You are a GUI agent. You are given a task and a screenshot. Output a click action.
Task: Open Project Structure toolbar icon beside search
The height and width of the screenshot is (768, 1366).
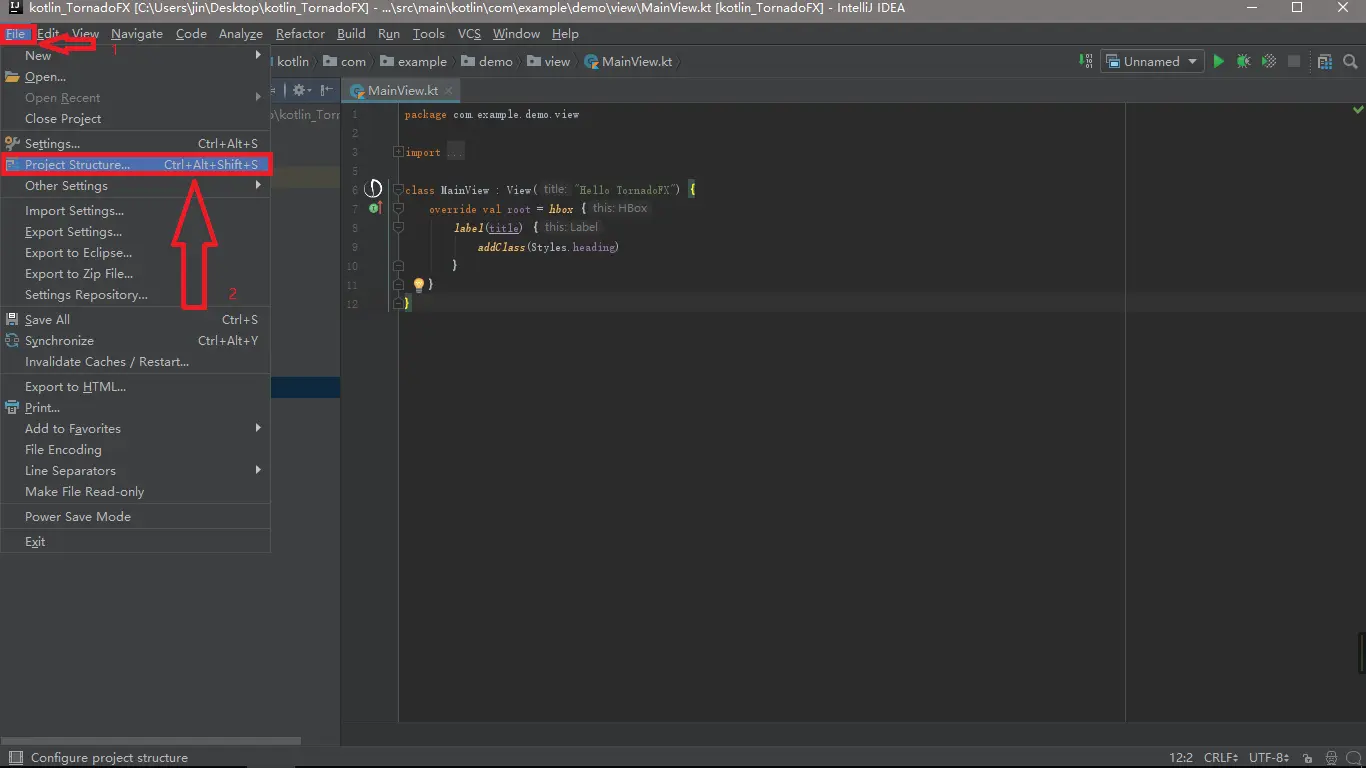pos(1325,61)
